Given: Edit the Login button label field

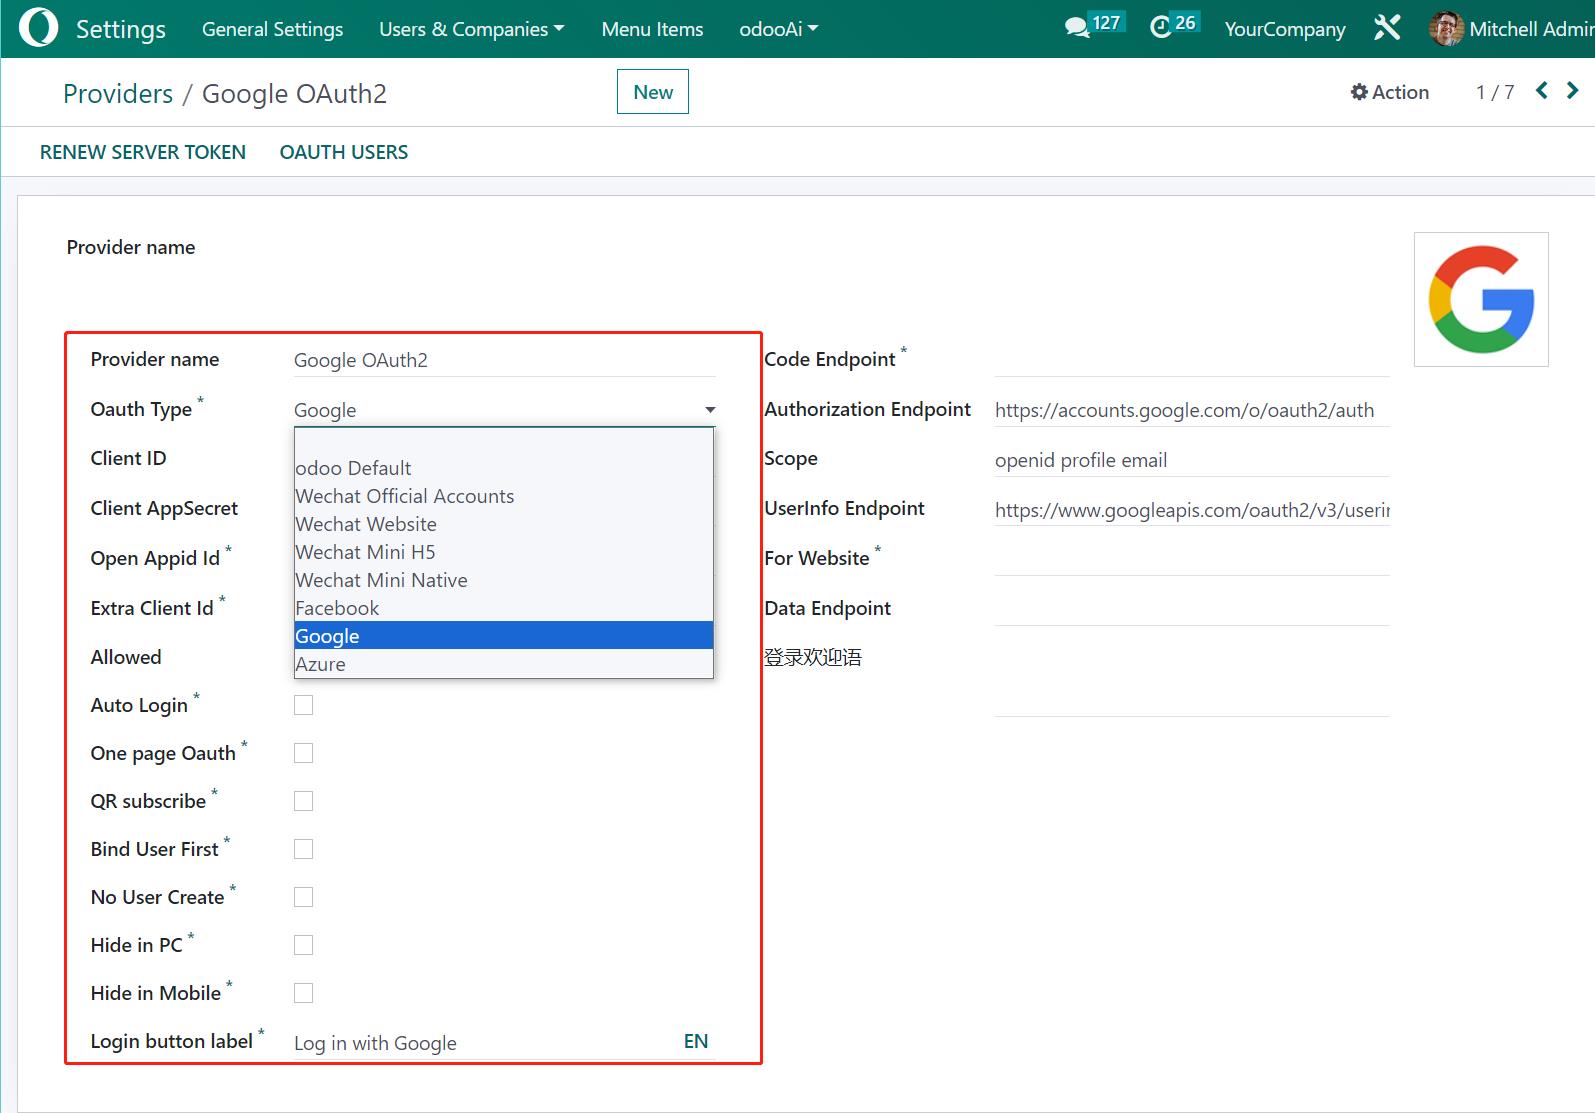Looking at the screenshot, I should click(x=486, y=1043).
